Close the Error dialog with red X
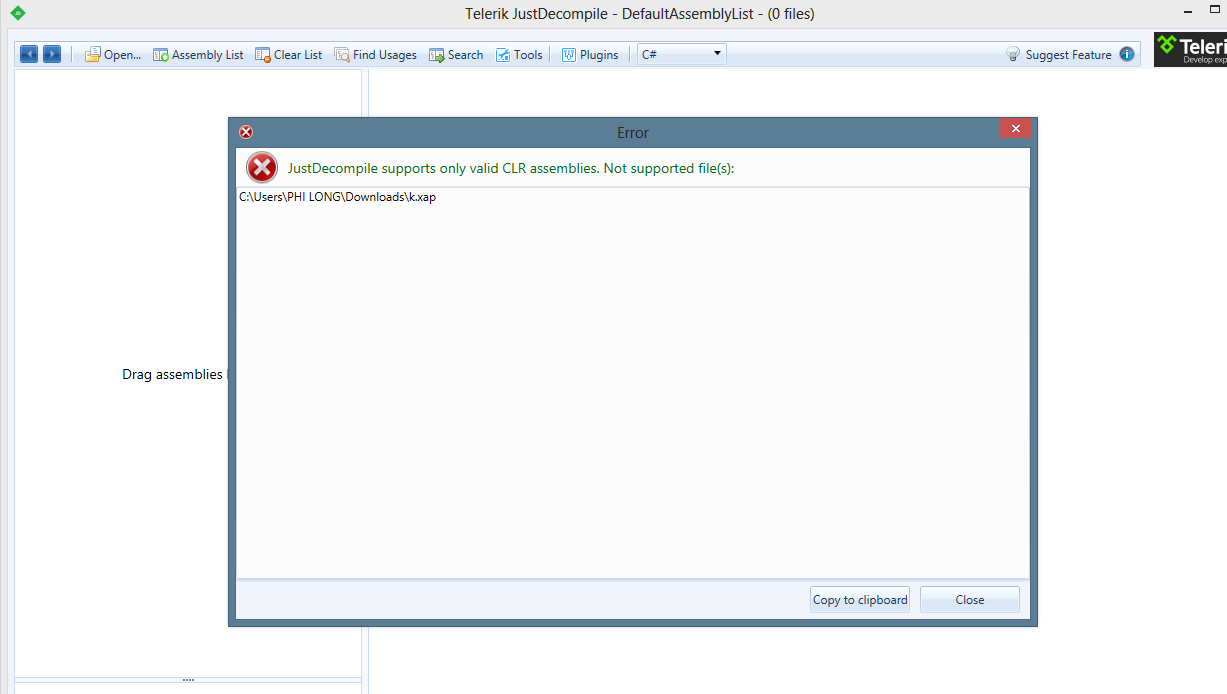 click(1015, 129)
